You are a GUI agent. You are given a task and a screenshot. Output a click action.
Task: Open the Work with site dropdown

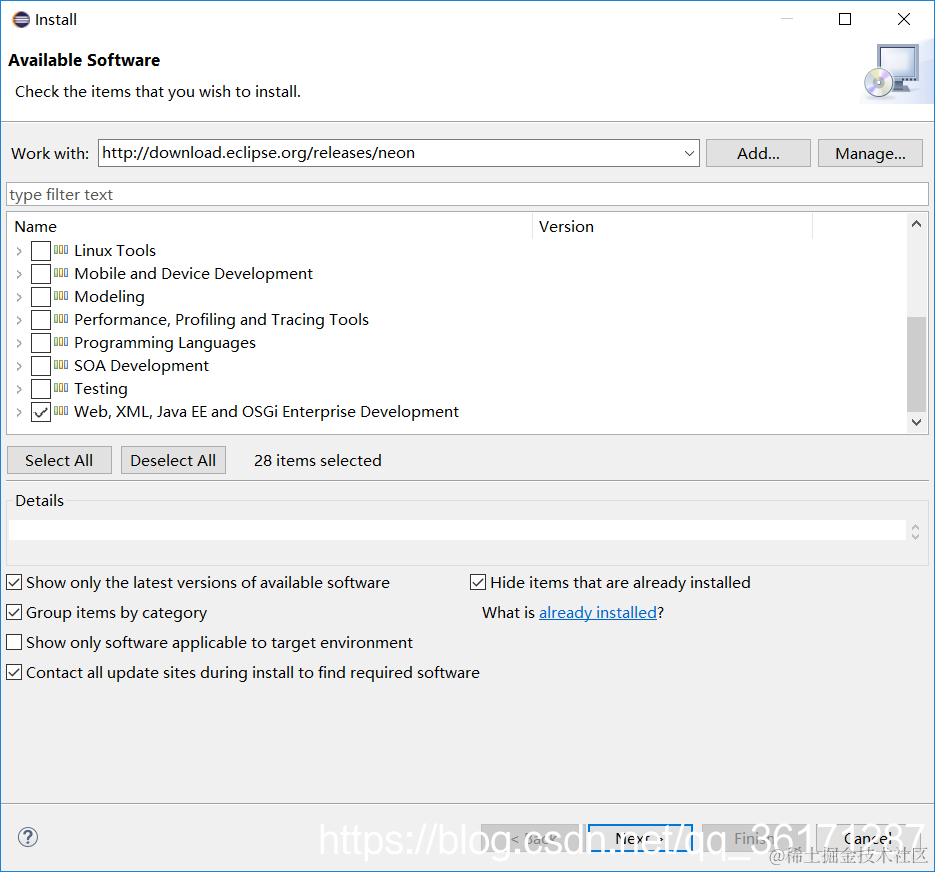click(689, 153)
